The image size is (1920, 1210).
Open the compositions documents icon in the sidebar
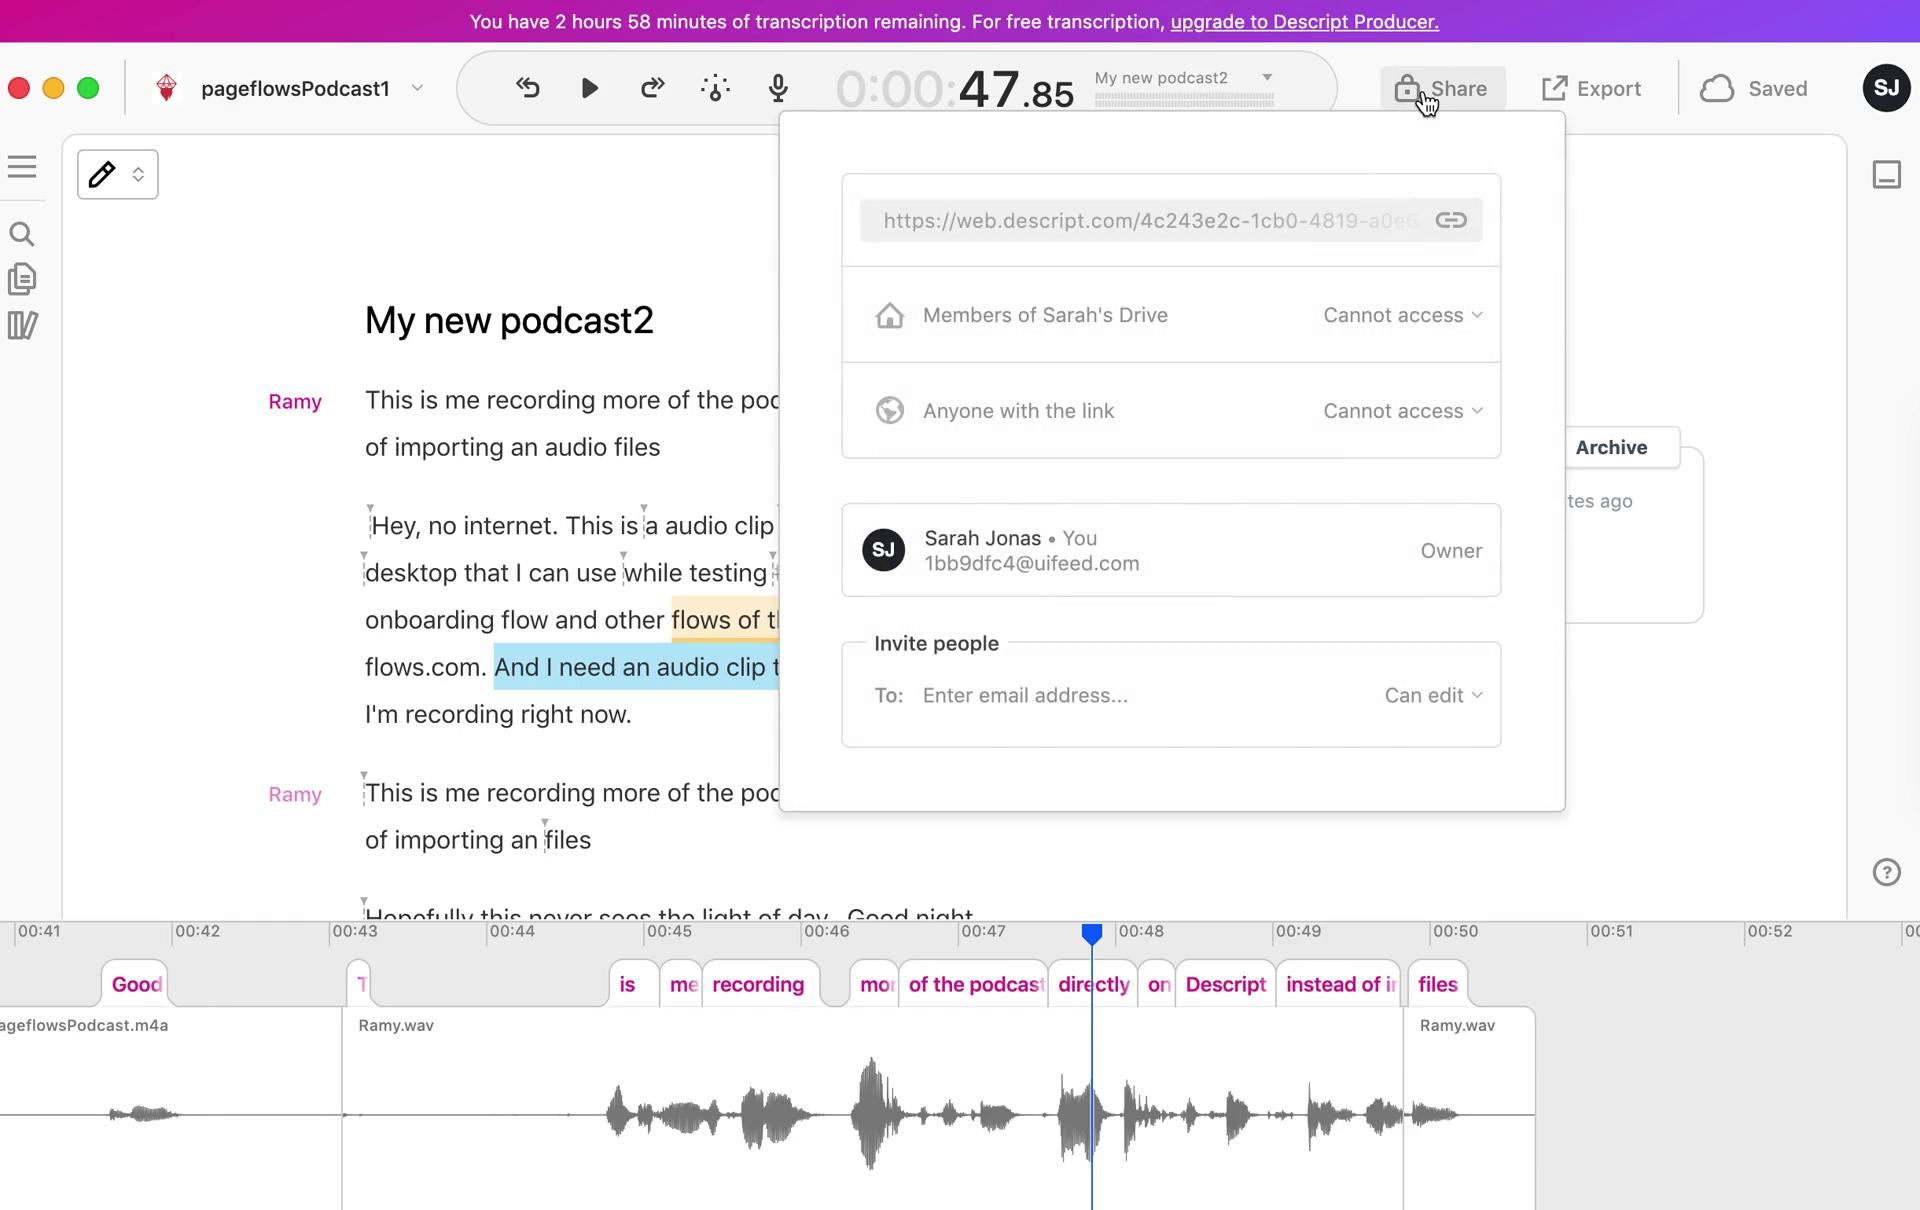pyautogui.click(x=22, y=279)
